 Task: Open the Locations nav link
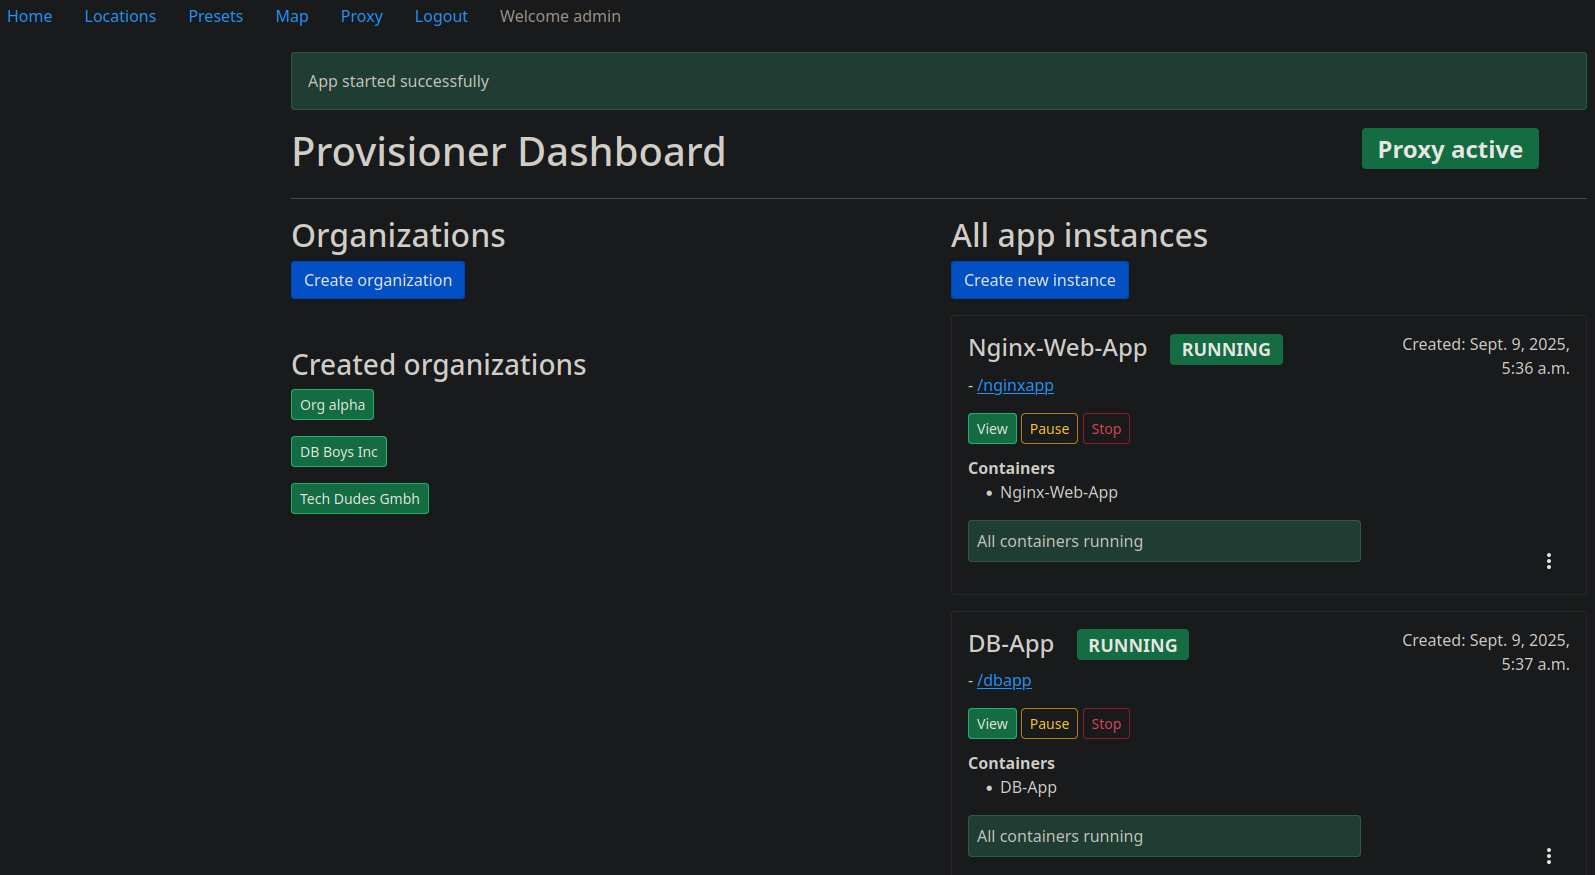(120, 16)
